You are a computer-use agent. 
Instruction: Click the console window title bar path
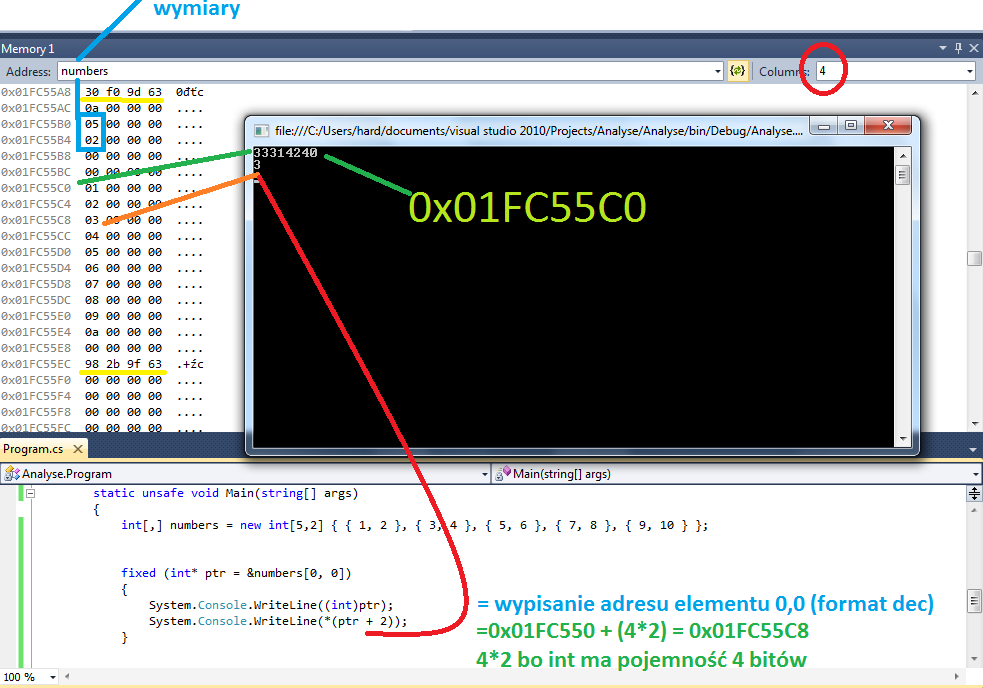tap(539, 131)
